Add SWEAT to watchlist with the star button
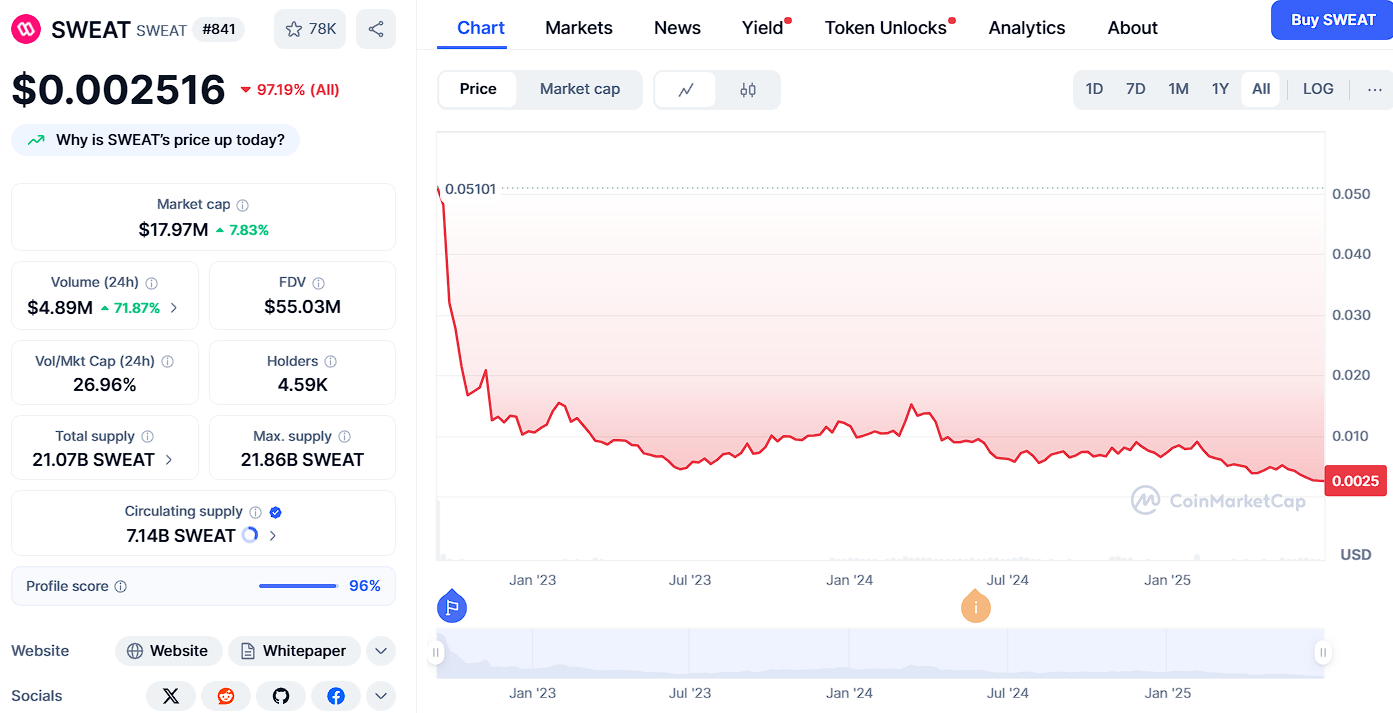 (310, 29)
